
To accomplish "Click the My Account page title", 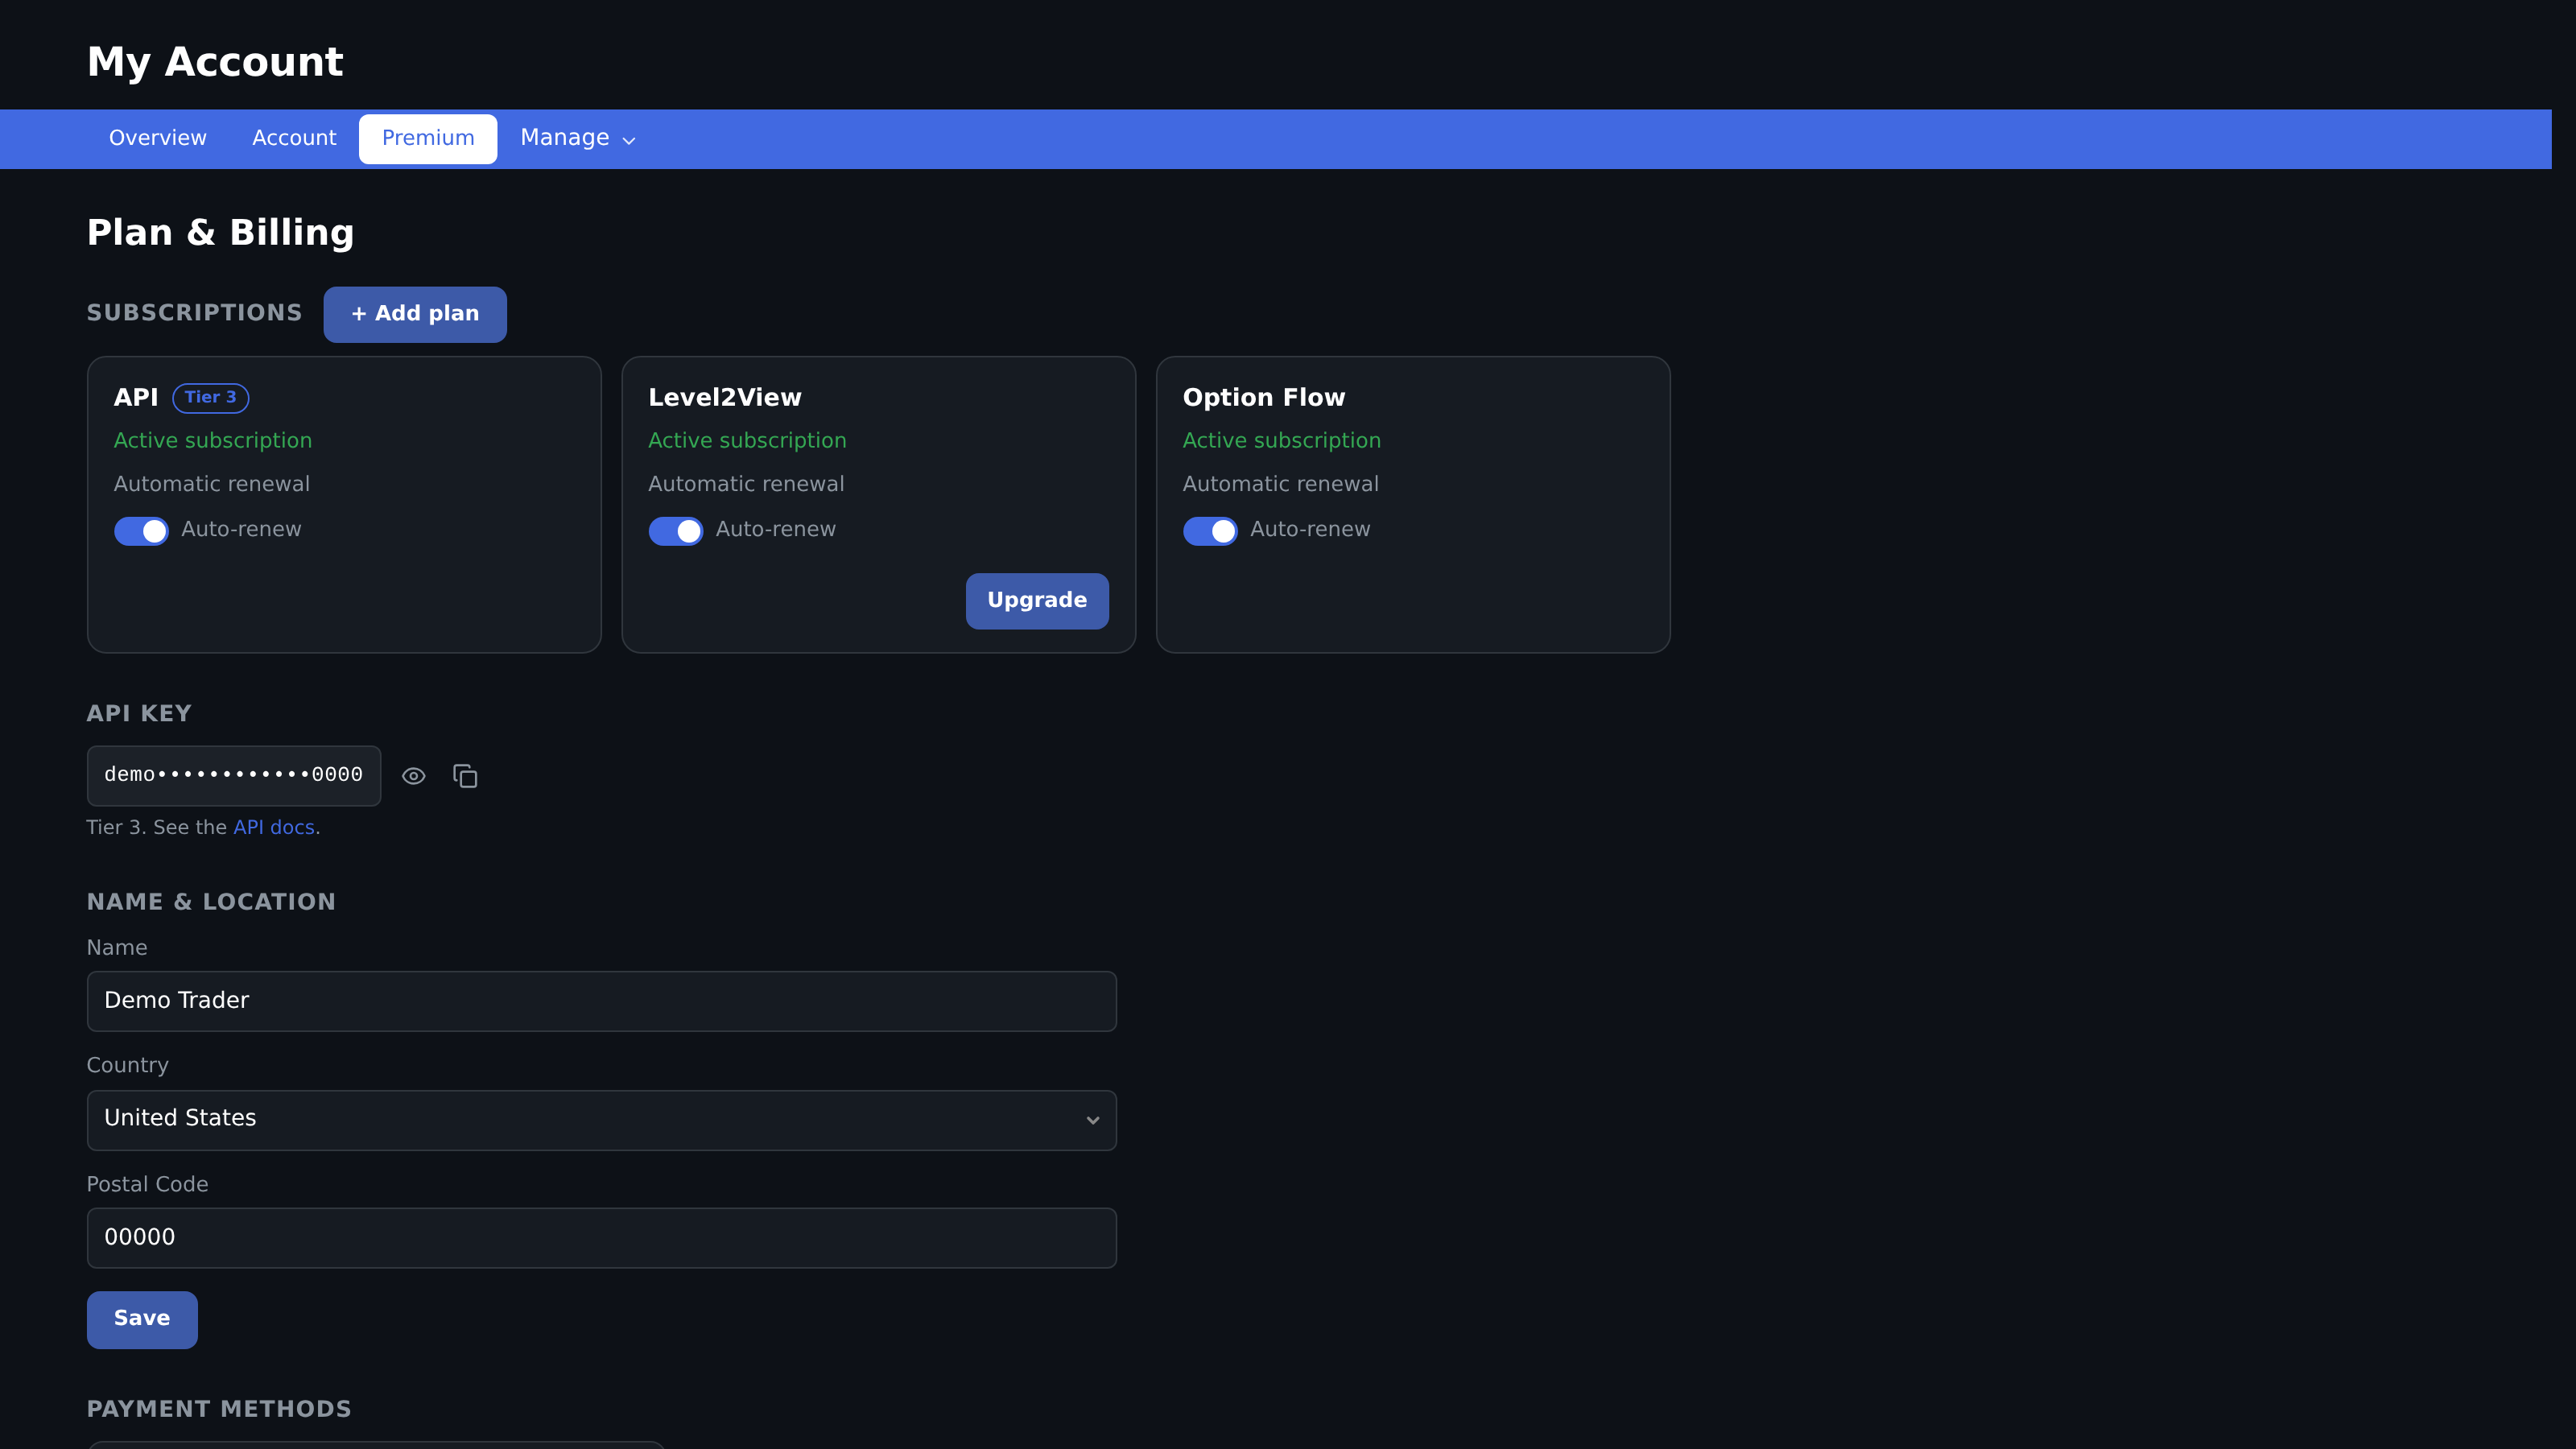I will point(215,62).
